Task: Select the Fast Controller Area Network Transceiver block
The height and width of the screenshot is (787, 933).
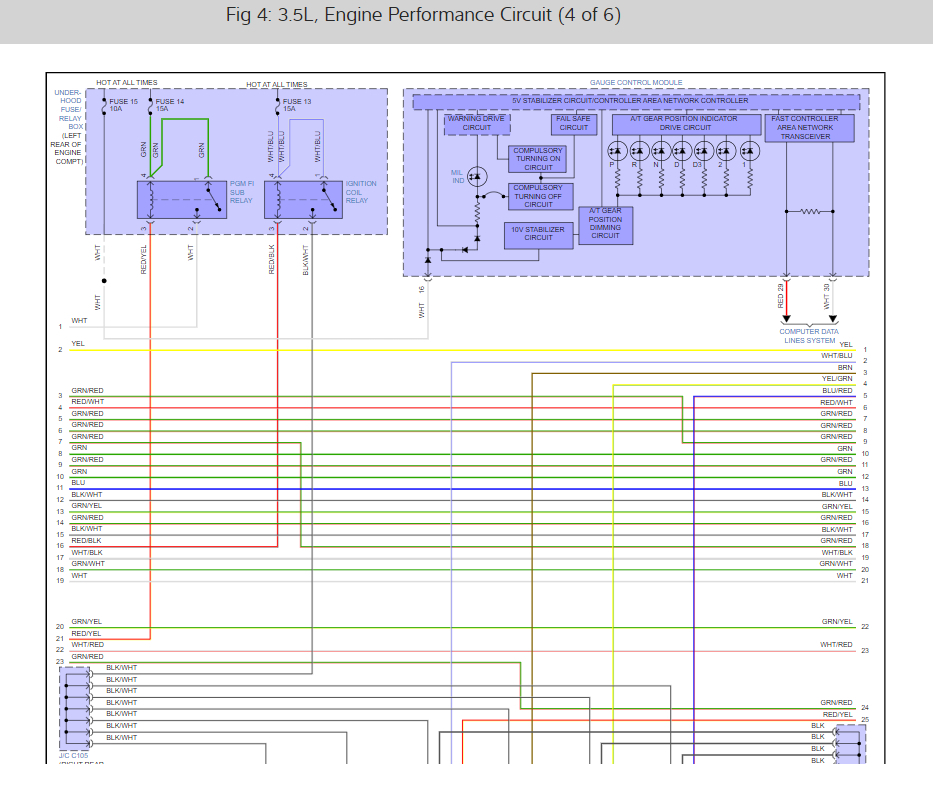Action: (x=810, y=127)
